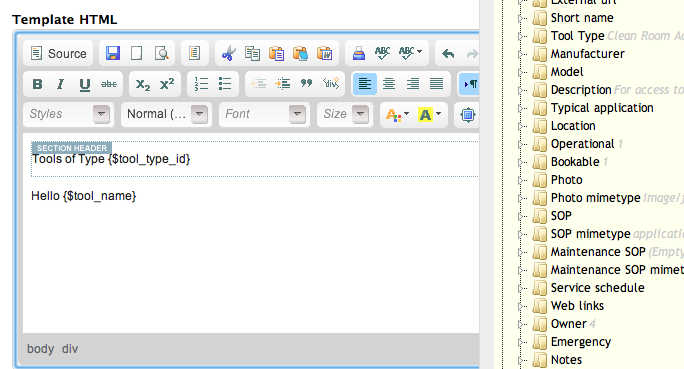684x369 pixels.
Task: Select the Photo mimetype tree item
Action: pos(595,198)
